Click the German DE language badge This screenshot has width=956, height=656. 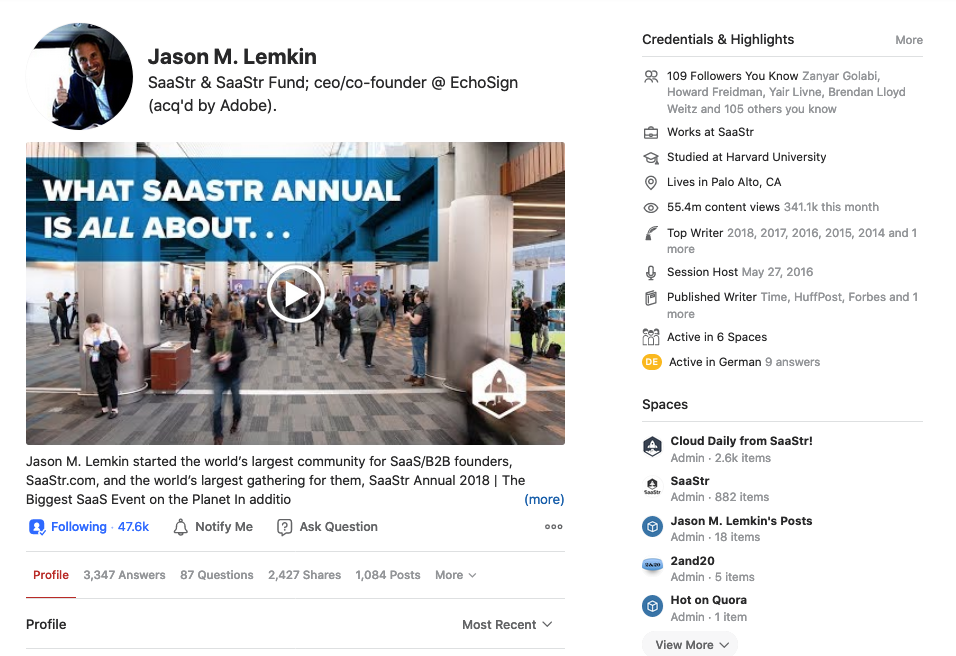point(652,362)
